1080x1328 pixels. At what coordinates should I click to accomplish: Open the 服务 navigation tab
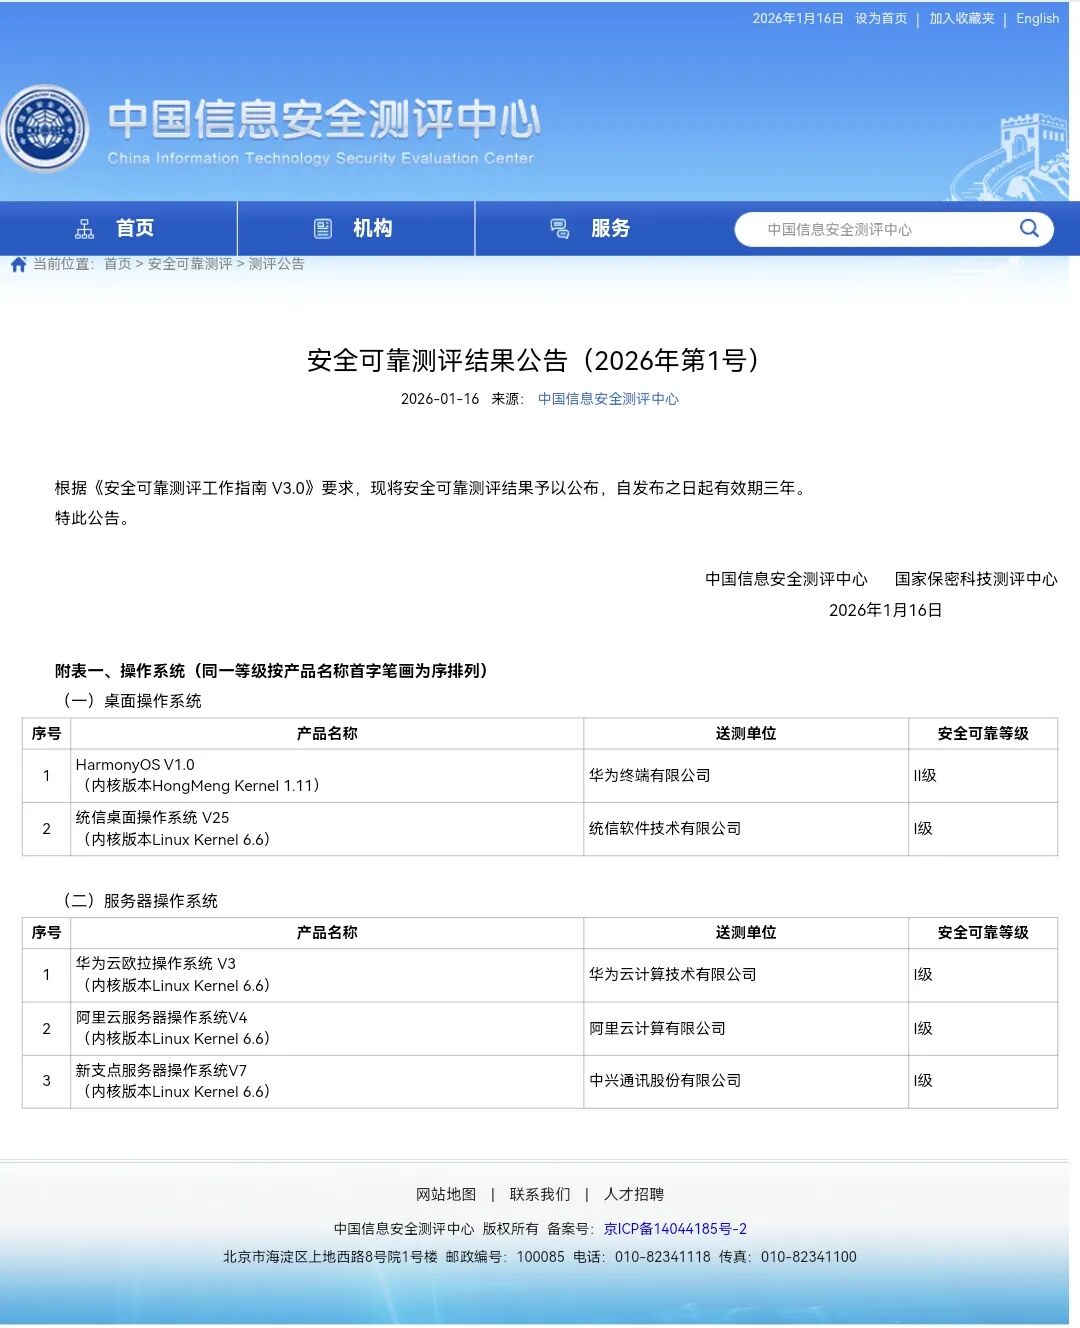click(594, 229)
